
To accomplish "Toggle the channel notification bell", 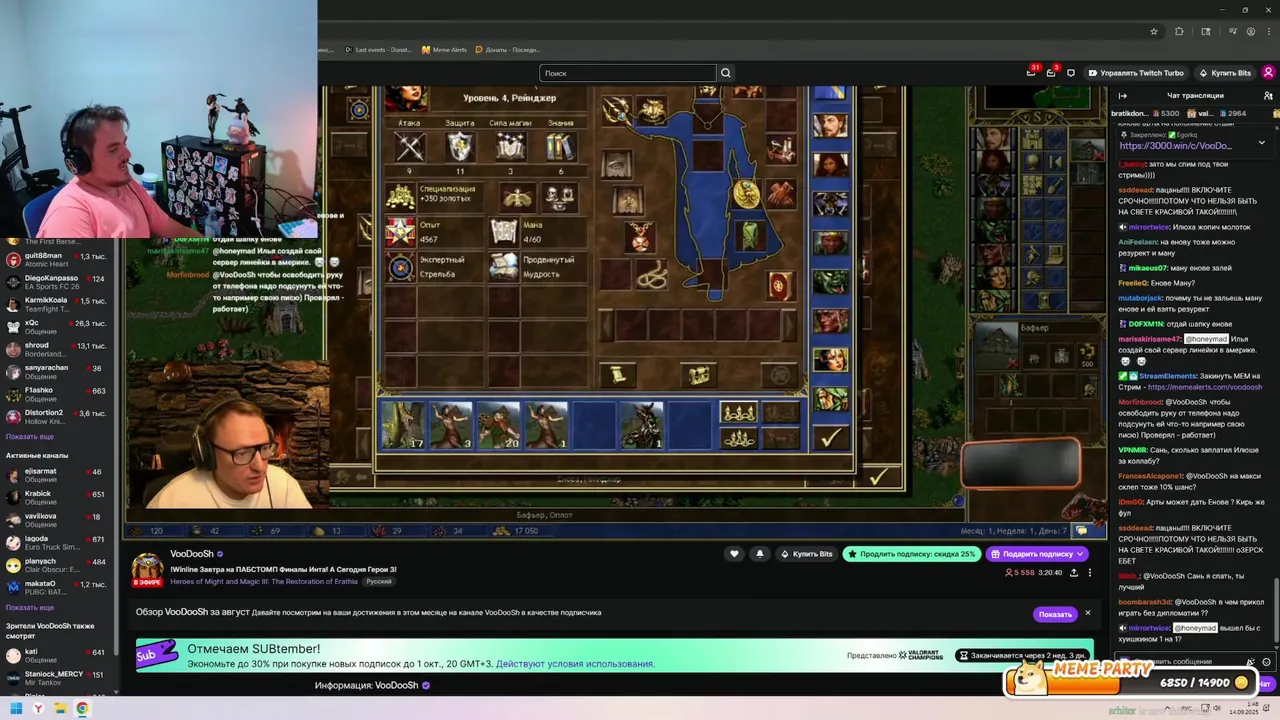I will (759, 554).
